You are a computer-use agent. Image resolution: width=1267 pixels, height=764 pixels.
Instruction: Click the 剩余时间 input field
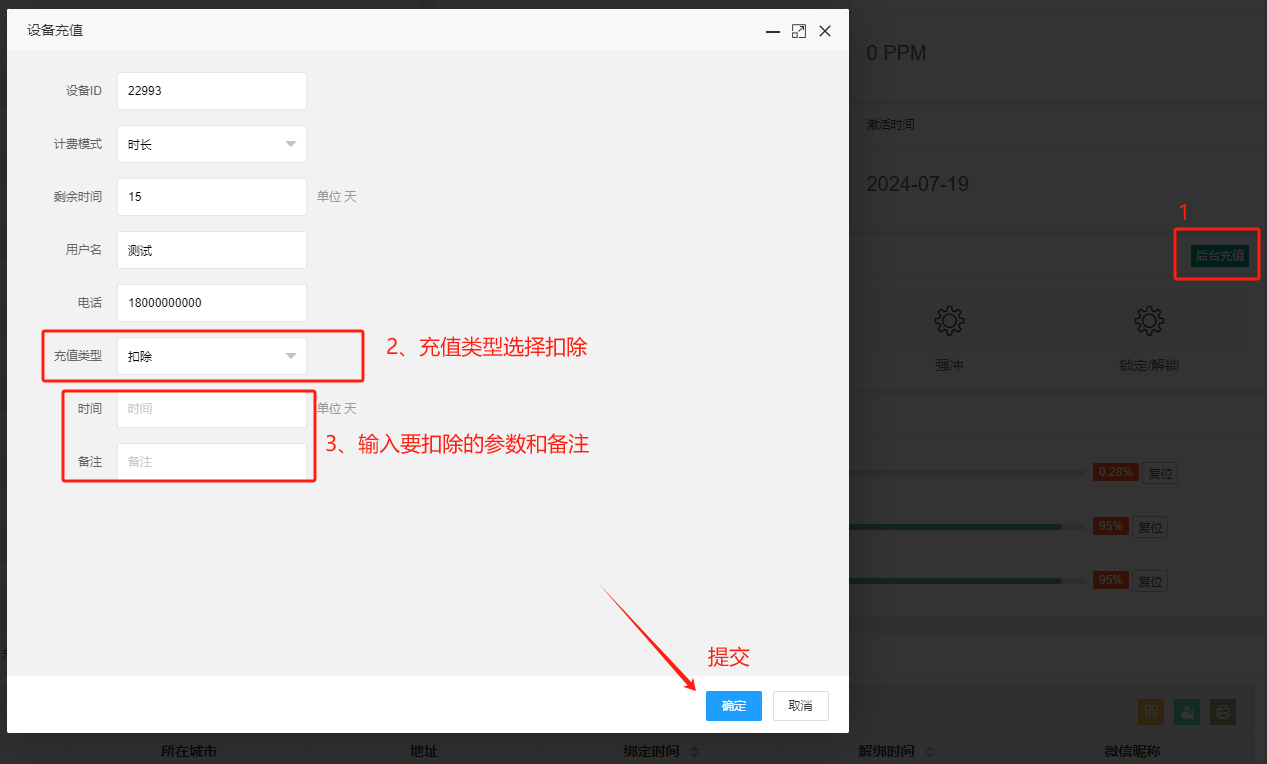pyautogui.click(x=212, y=197)
